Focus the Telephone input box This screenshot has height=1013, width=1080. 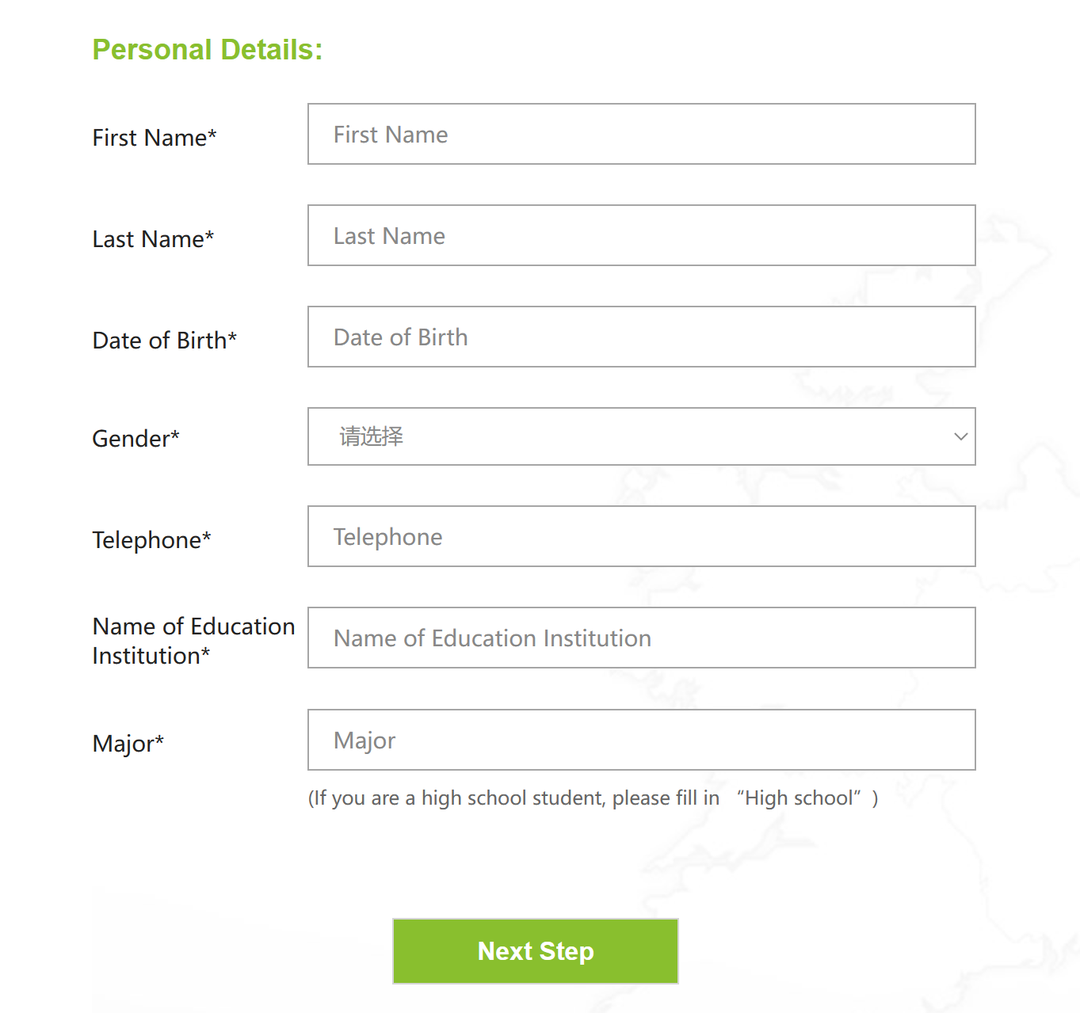tap(641, 537)
